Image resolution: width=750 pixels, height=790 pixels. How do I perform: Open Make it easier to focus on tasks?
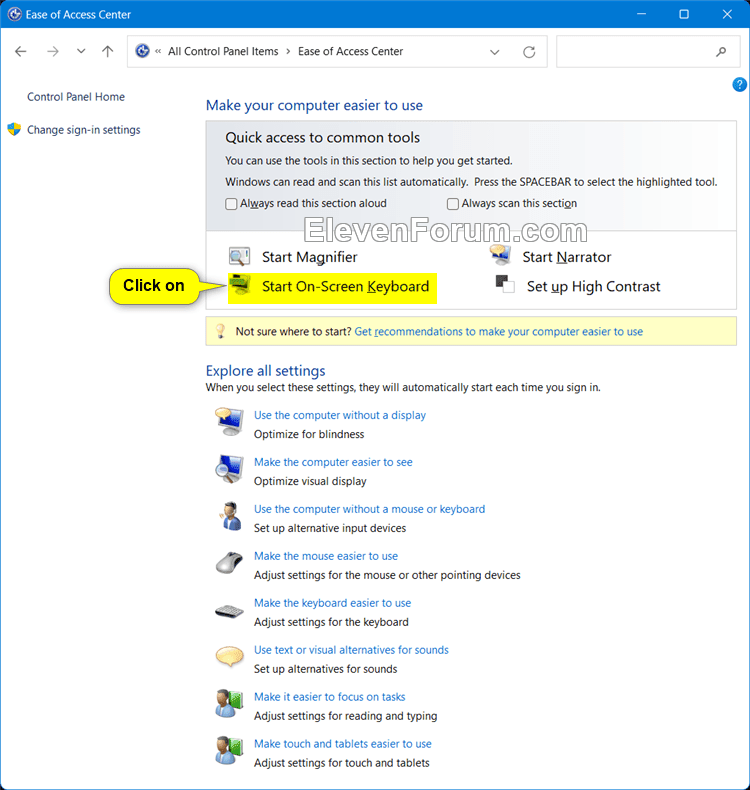pyautogui.click(x=329, y=697)
